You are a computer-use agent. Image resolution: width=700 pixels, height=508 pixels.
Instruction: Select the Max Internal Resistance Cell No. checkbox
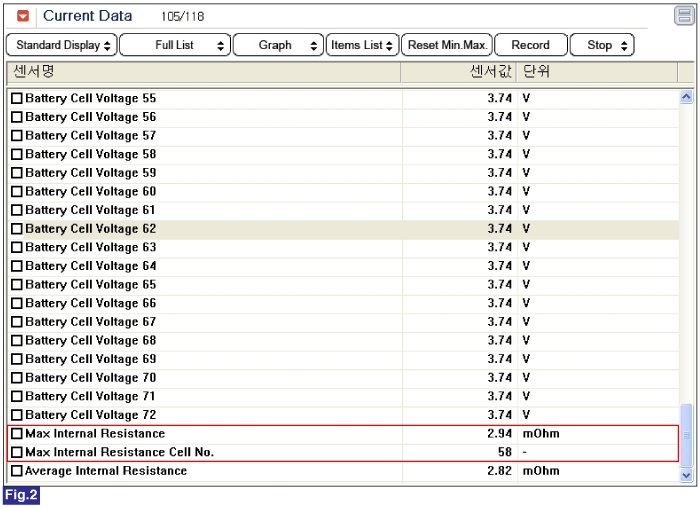[16, 453]
